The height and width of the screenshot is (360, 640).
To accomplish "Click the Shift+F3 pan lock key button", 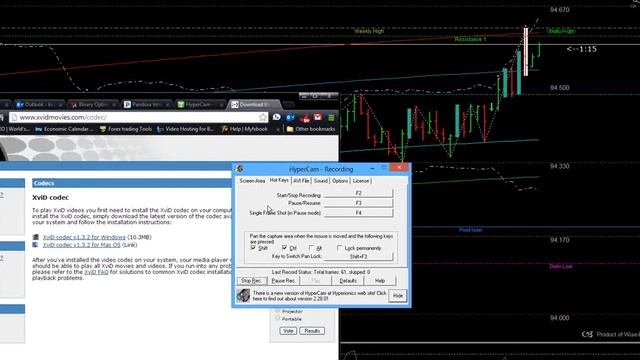I will [x=358, y=256].
